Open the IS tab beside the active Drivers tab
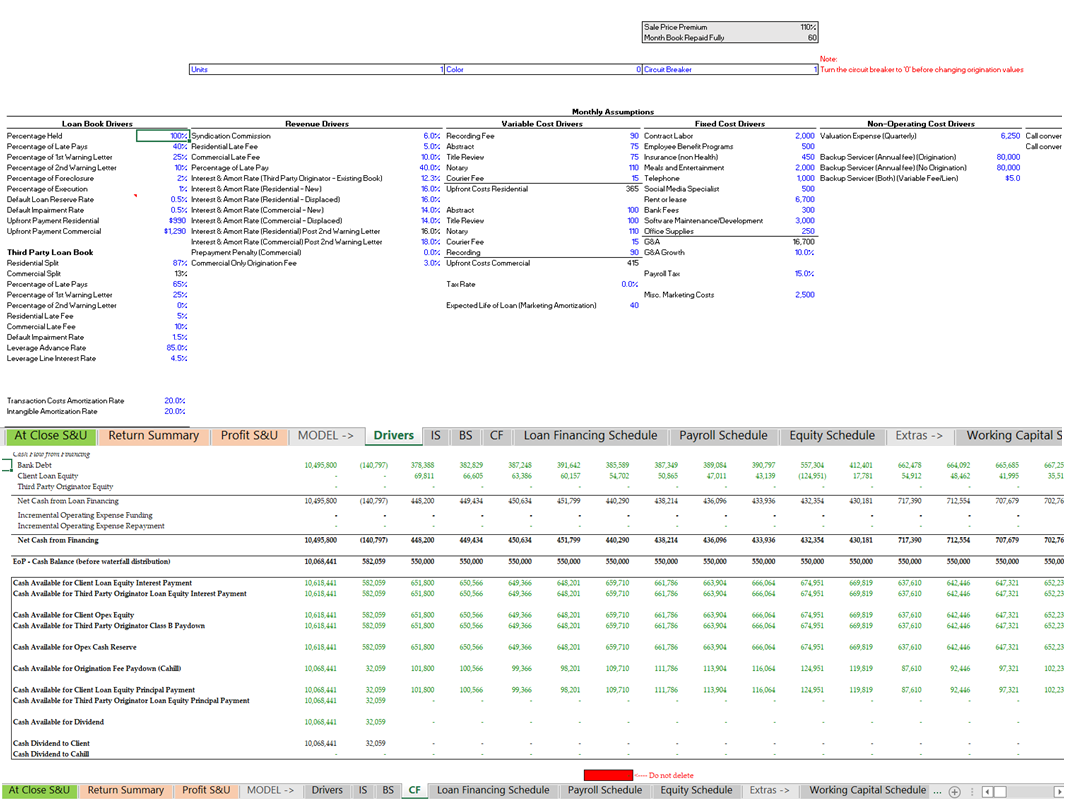Viewport: 1065px width, 799px height. pos(435,436)
